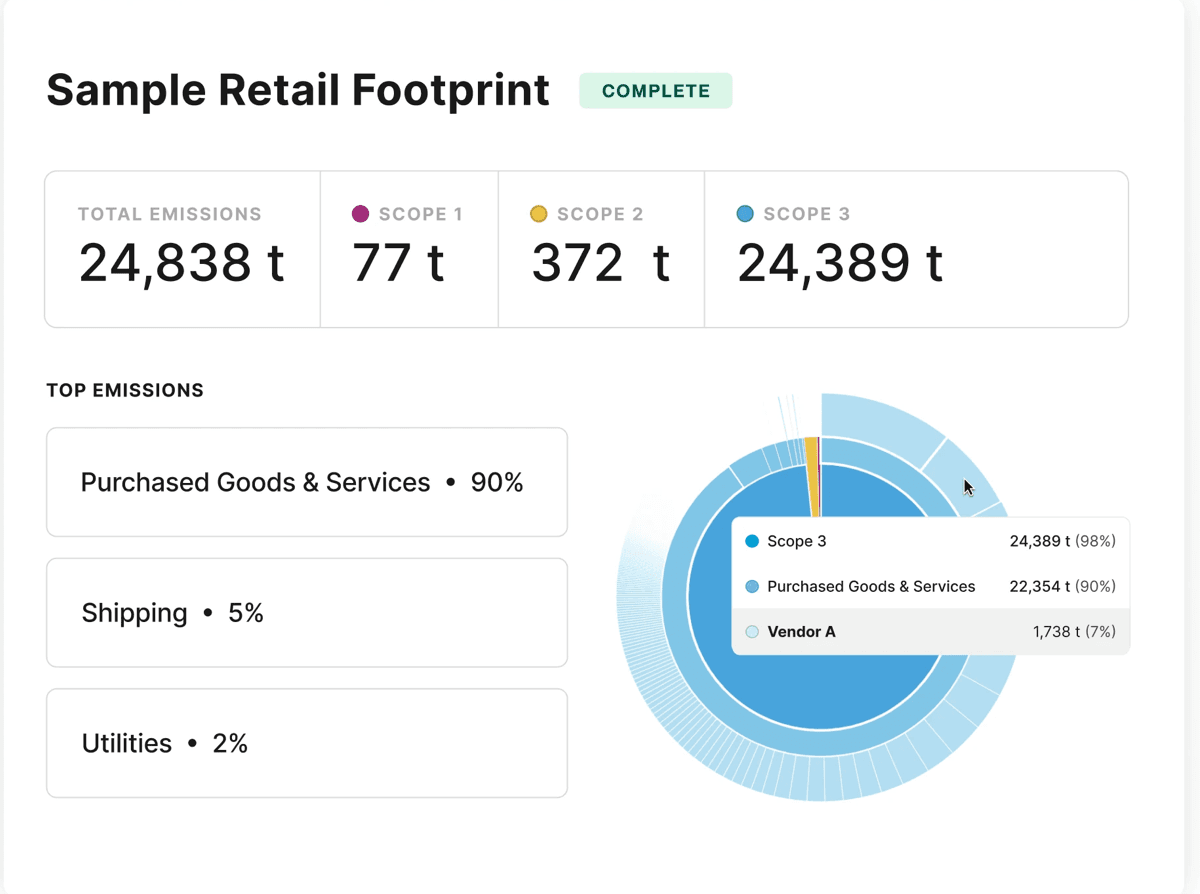Image resolution: width=1200 pixels, height=894 pixels.
Task: Click the magenta Scope 1 dot
Action: tap(361, 213)
